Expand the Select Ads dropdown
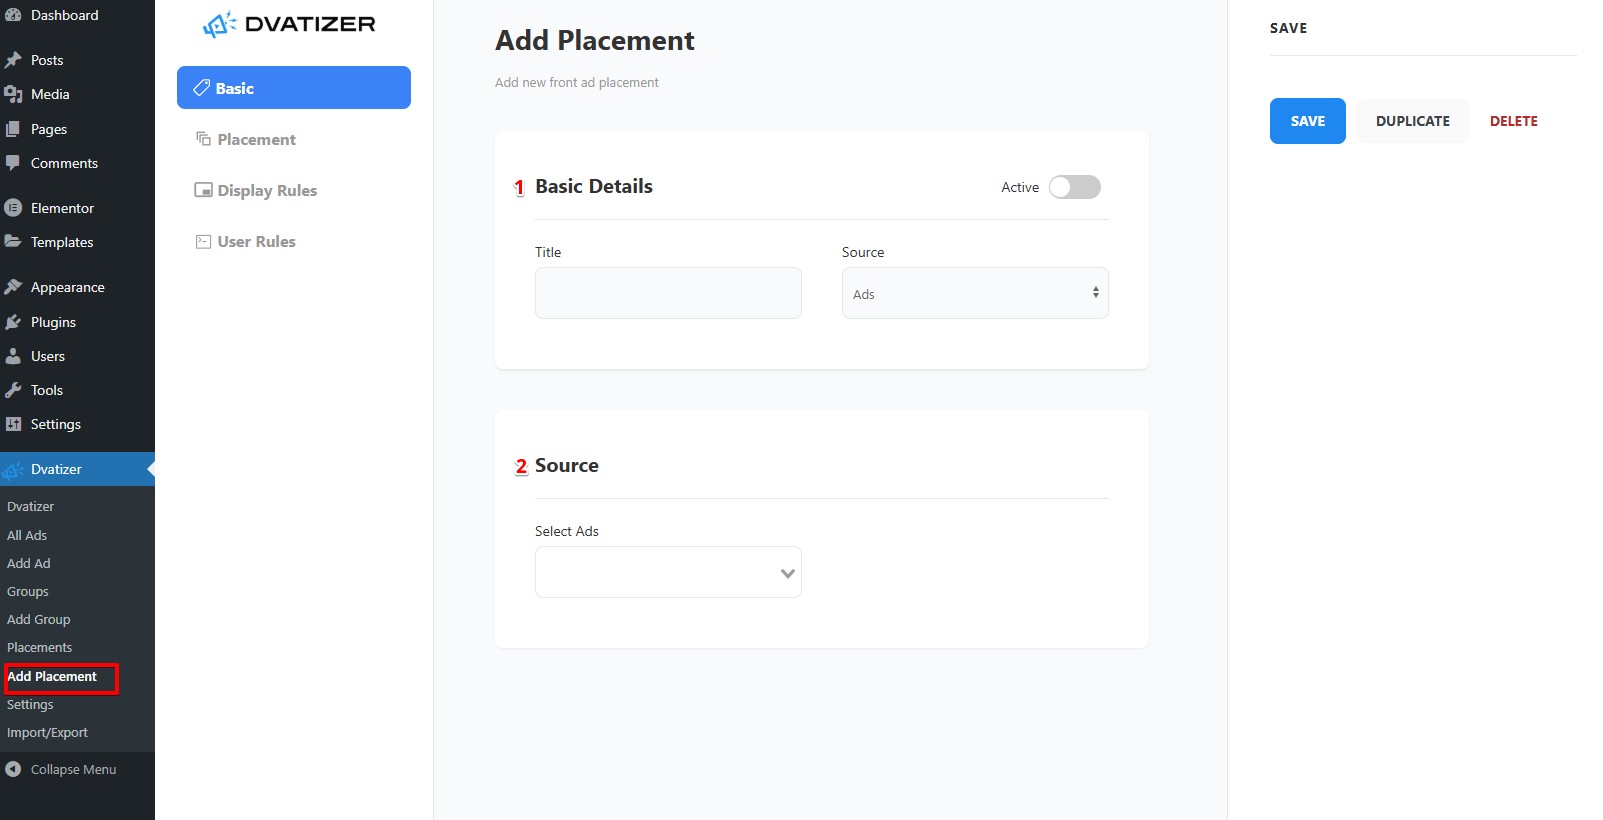 click(668, 572)
